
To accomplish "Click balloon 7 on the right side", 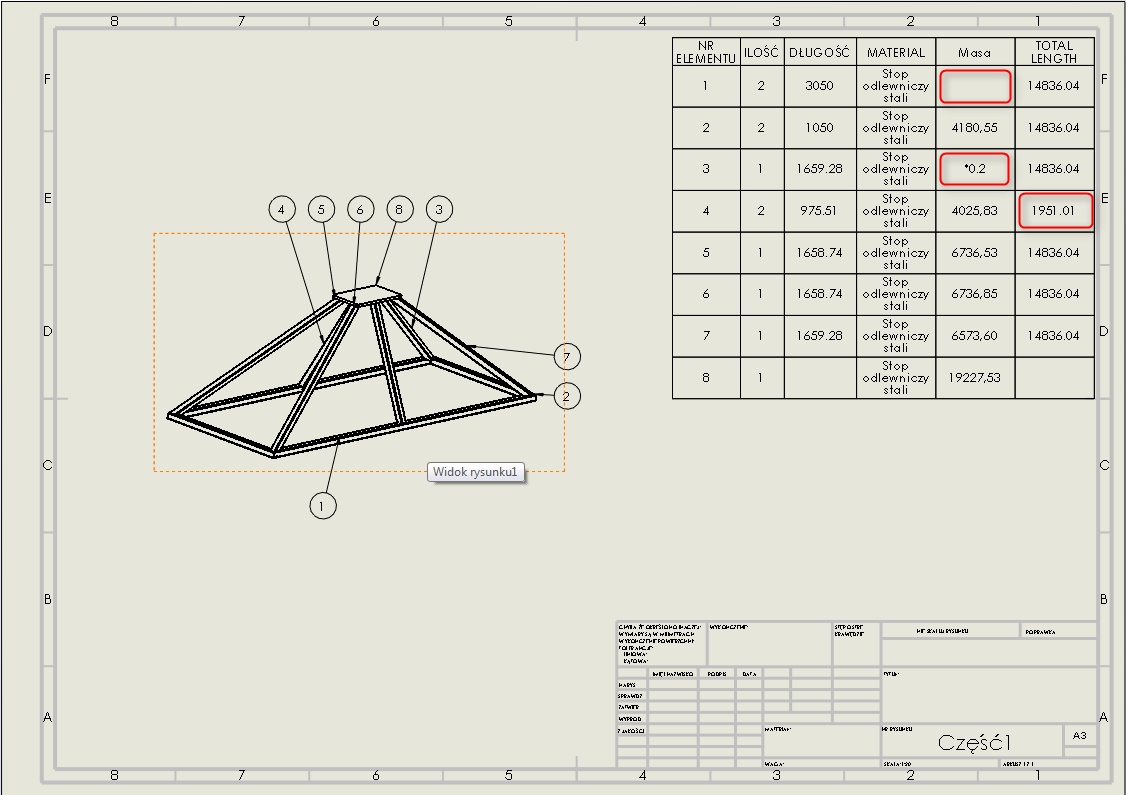I will point(566,356).
